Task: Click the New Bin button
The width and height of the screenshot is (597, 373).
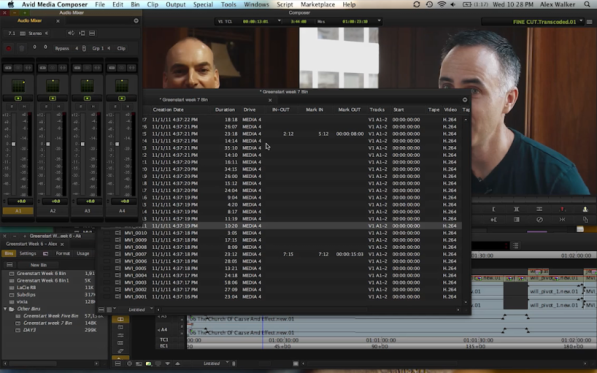Action: coord(38,265)
